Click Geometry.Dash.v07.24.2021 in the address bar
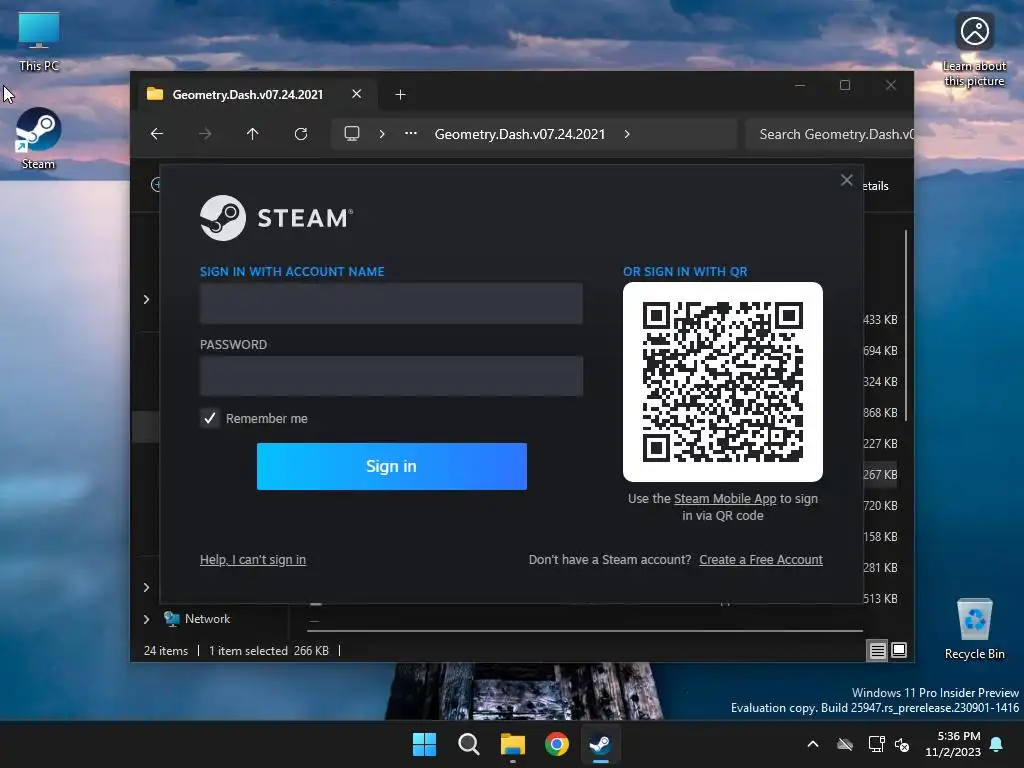 click(520, 134)
